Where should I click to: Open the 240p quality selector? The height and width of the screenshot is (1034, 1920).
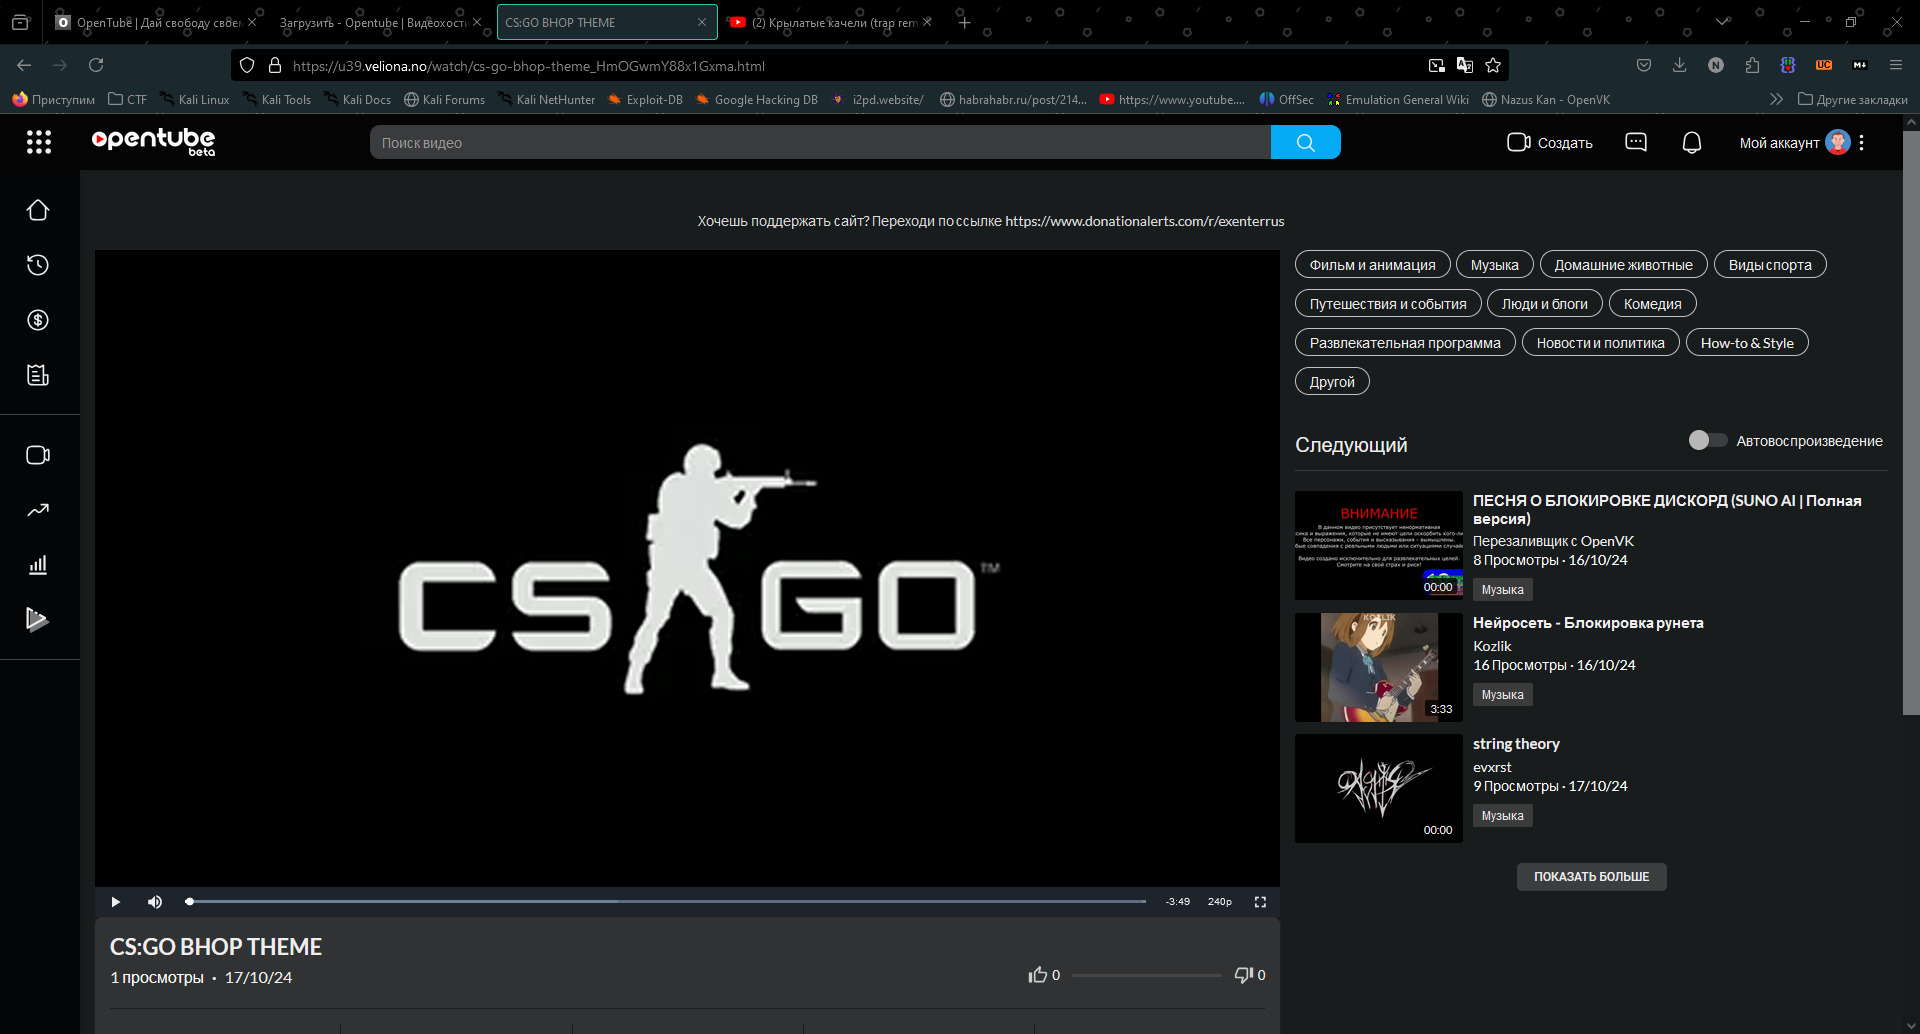point(1219,902)
